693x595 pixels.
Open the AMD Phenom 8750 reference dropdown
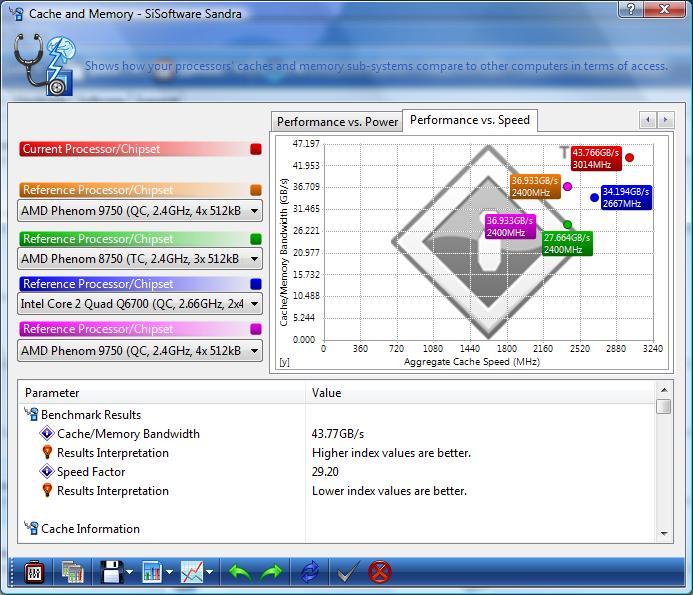pyautogui.click(x=140, y=259)
